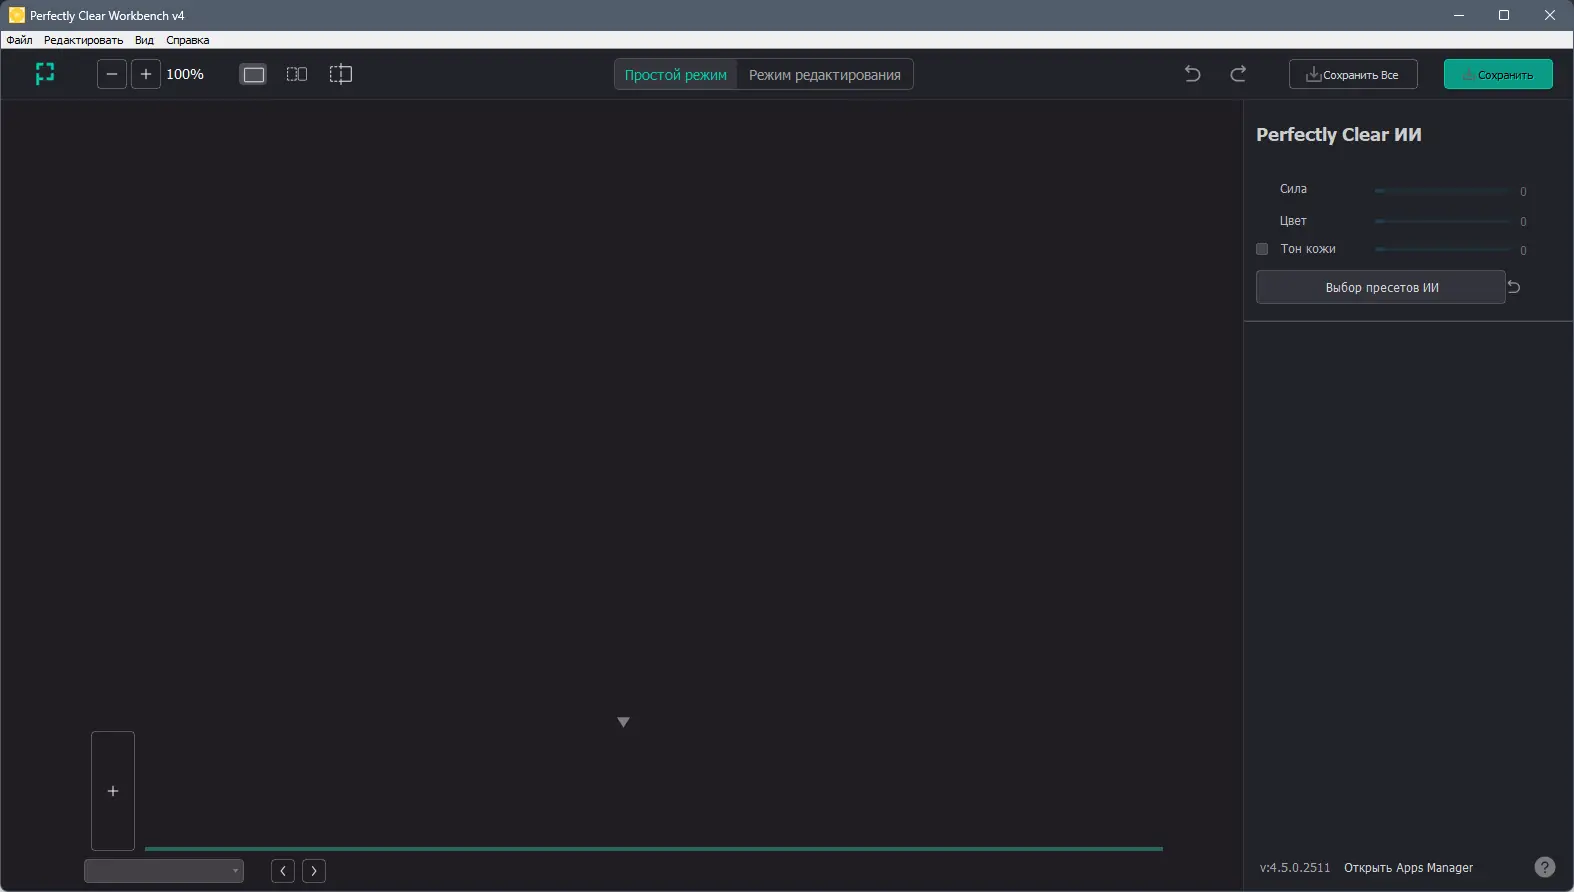
Task: Adjust the Цвет slider
Action: coord(1442,221)
